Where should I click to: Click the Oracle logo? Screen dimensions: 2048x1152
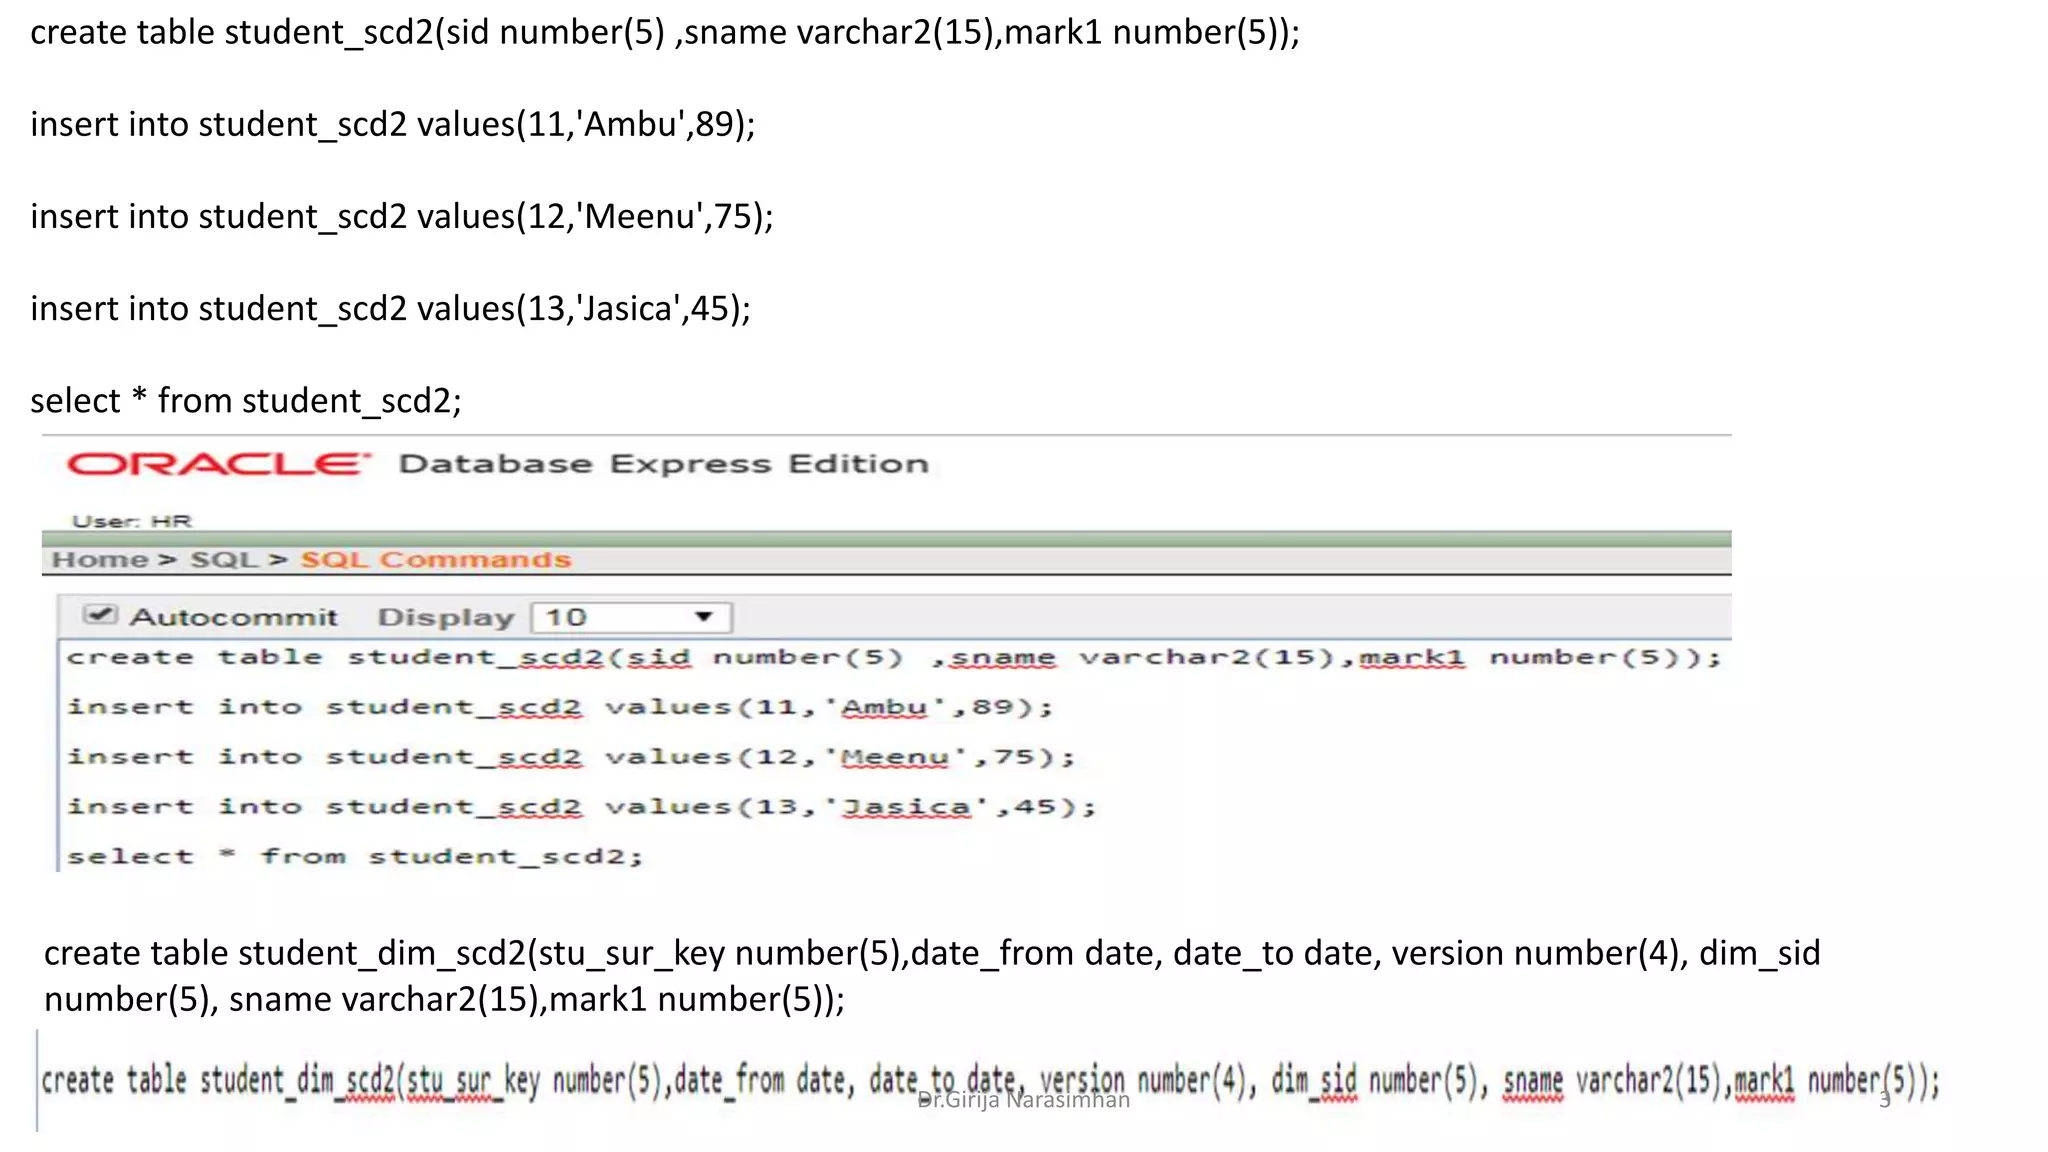click(217, 464)
